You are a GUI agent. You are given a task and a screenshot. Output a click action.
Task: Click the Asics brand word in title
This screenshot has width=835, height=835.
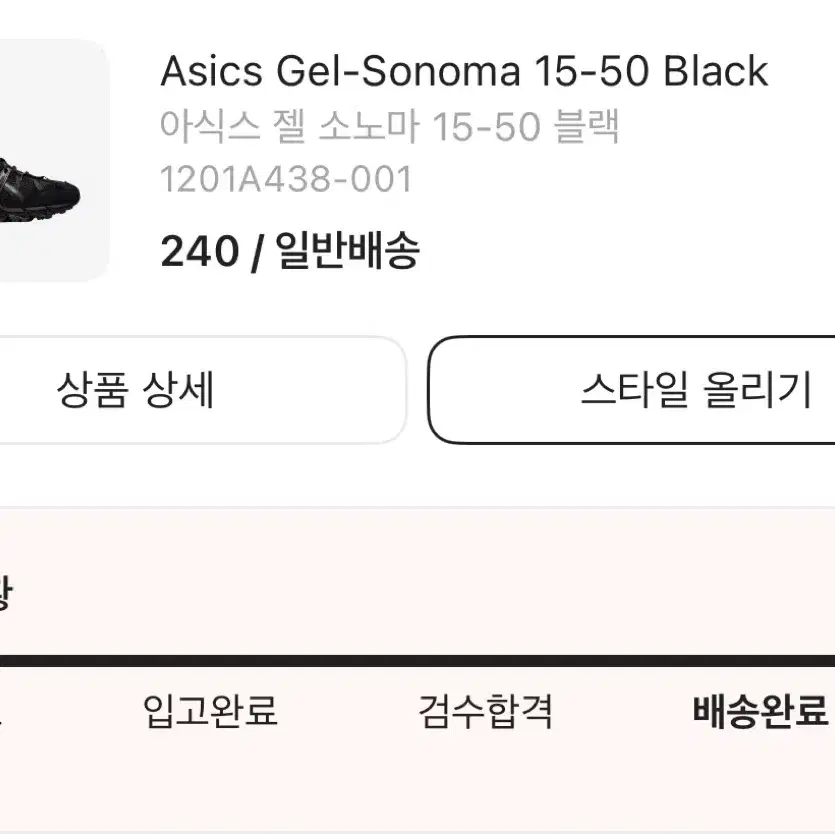[211, 71]
